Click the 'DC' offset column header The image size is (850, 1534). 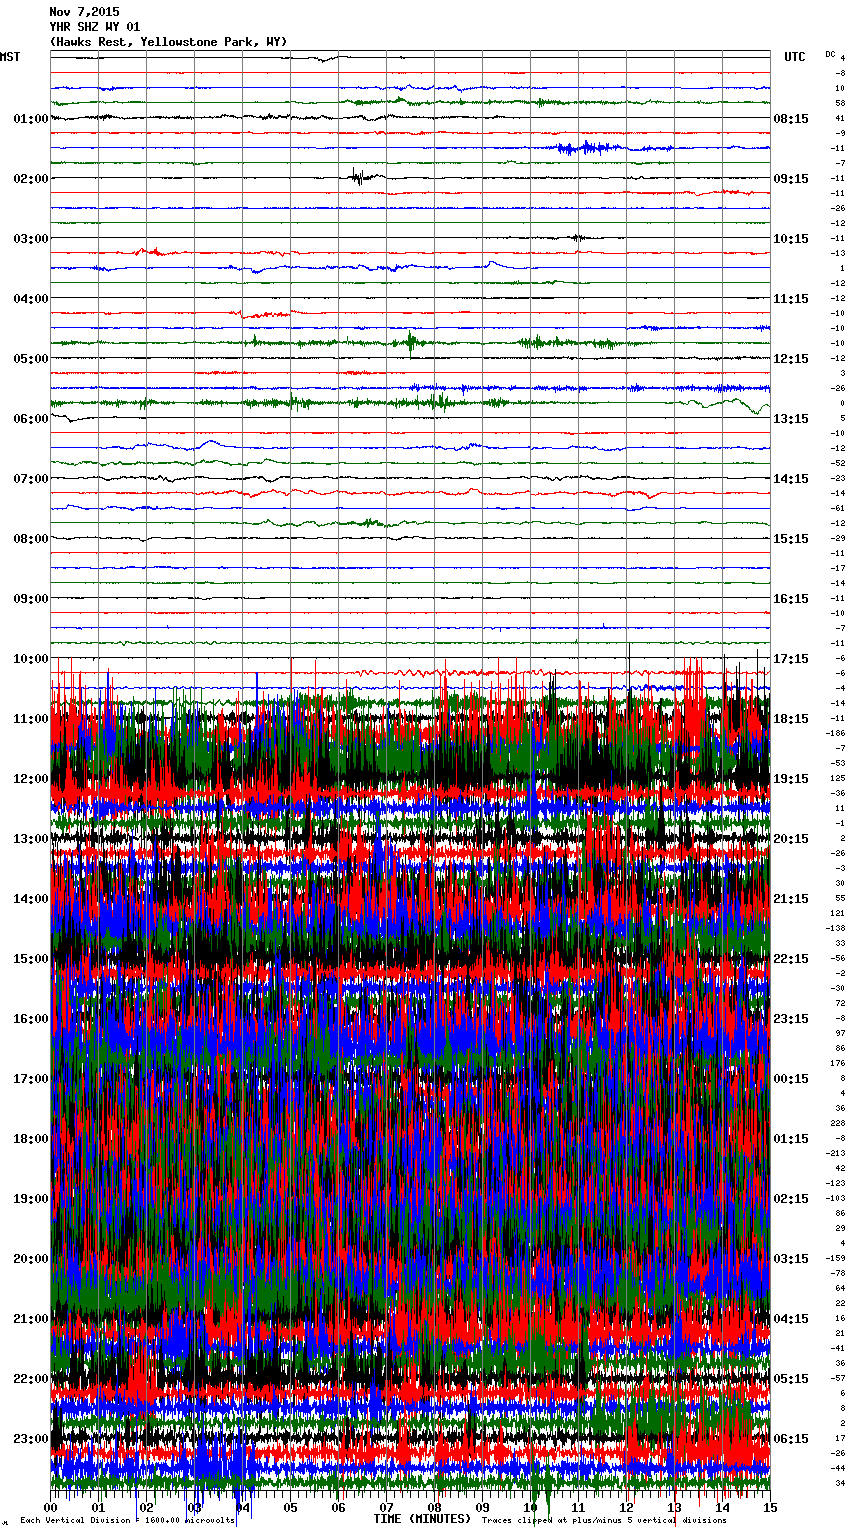(830, 54)
